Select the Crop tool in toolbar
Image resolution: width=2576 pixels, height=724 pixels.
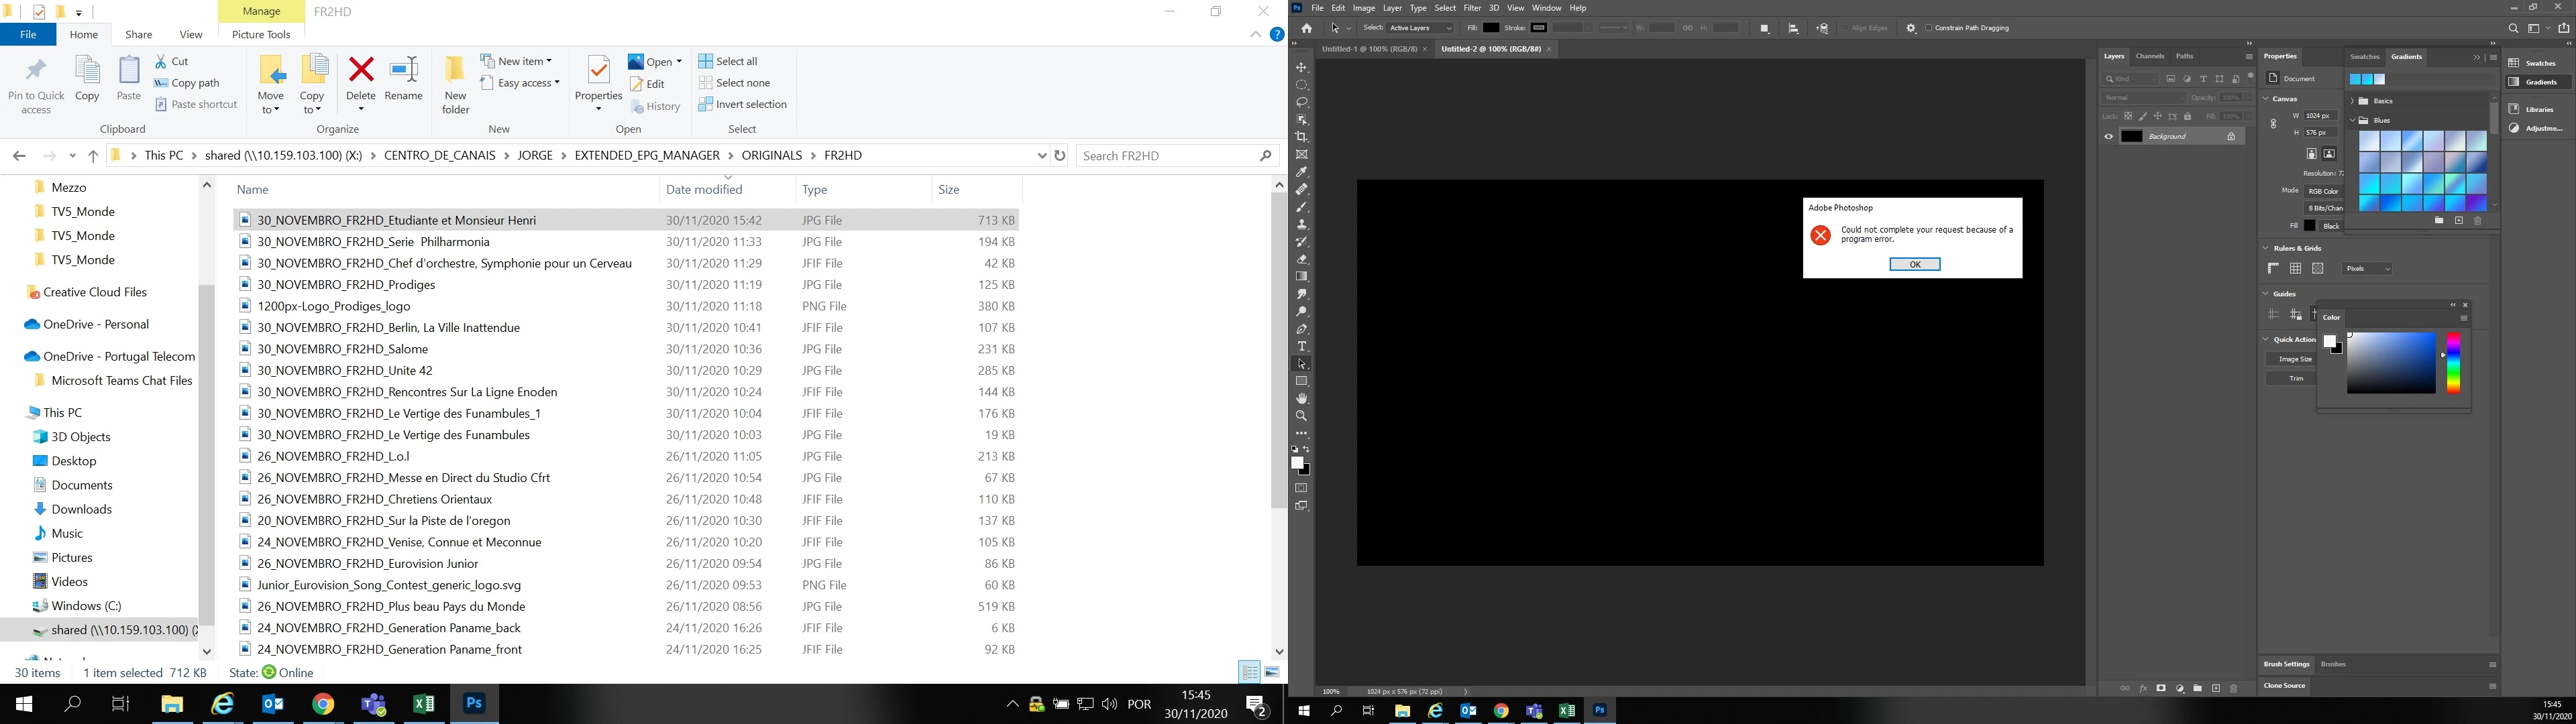[x=1301, y=137]
